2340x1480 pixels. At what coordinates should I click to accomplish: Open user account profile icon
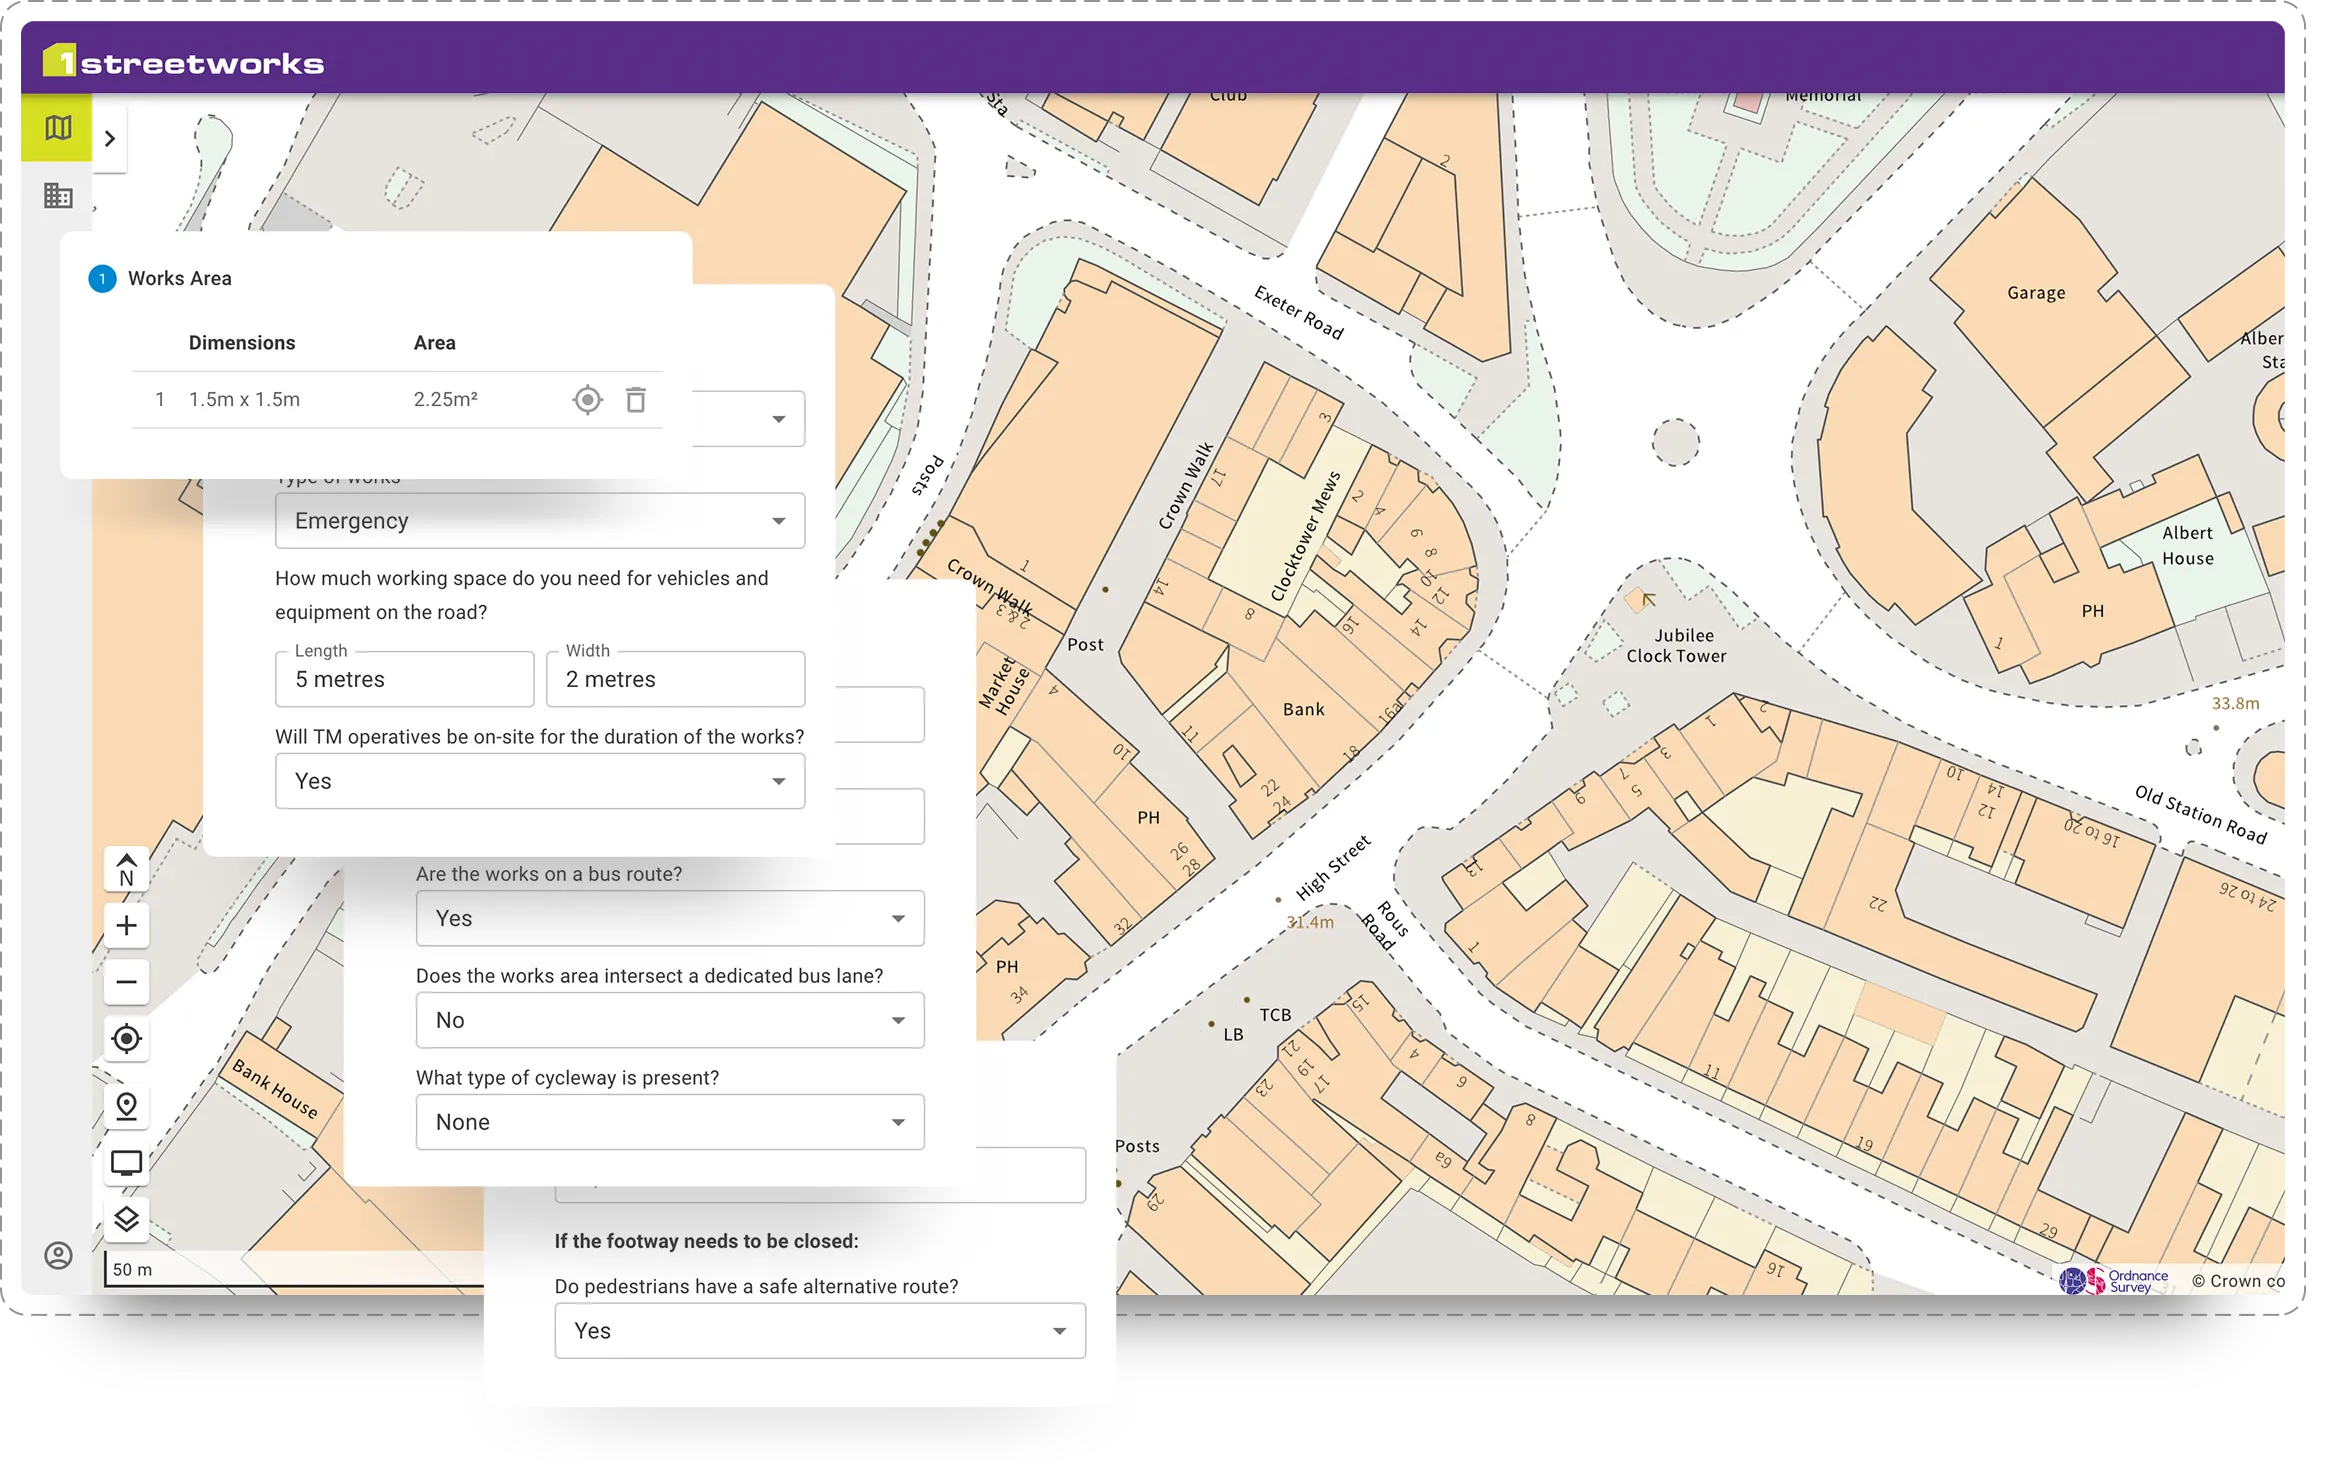58,1256
